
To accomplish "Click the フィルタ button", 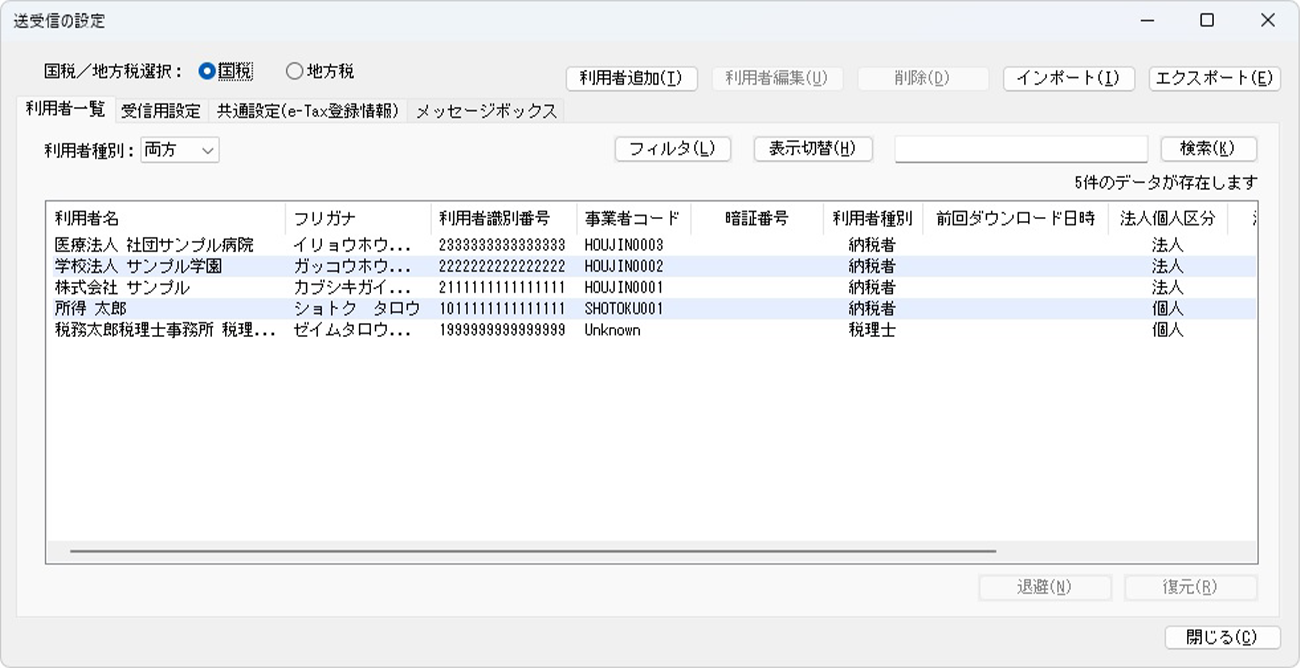I will click(x=672, y=149).
